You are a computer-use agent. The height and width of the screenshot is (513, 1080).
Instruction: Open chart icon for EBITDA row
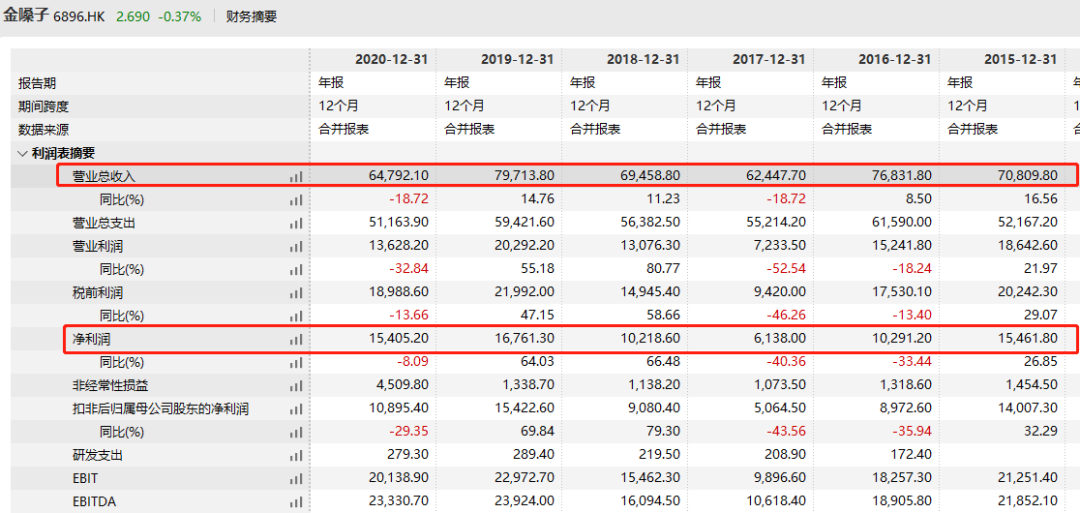coord(296,502)
